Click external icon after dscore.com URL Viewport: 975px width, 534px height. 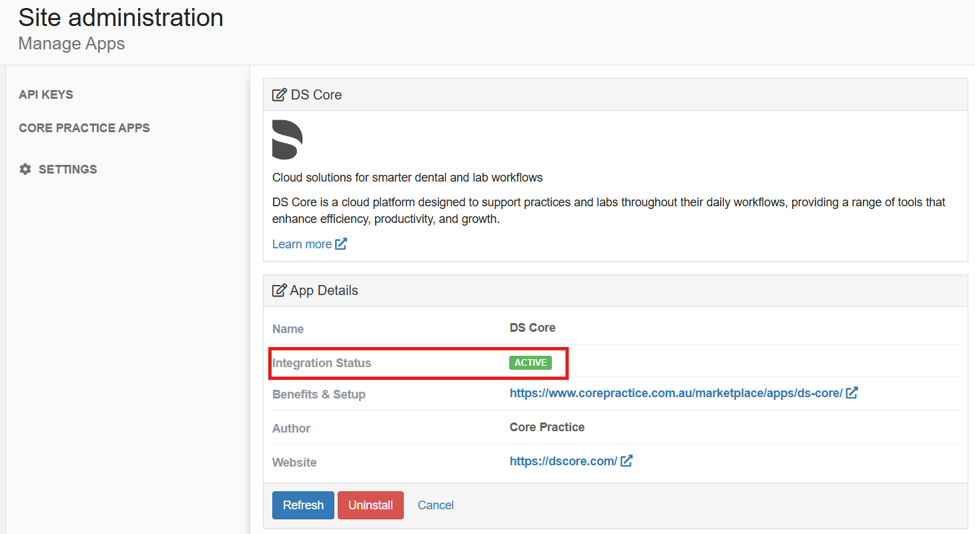click(x=627, y=461)
